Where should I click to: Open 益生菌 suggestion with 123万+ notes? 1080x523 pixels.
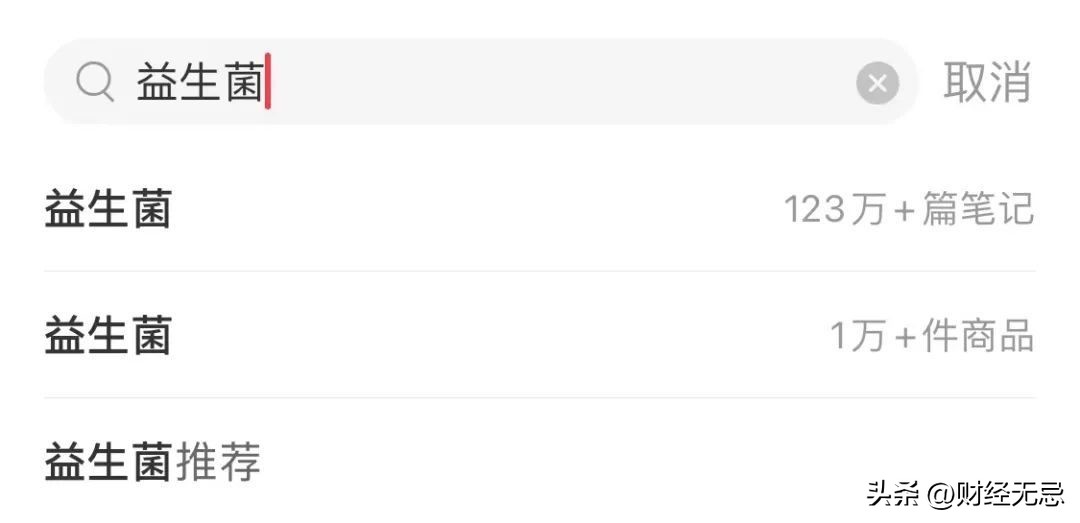[108, 210]
